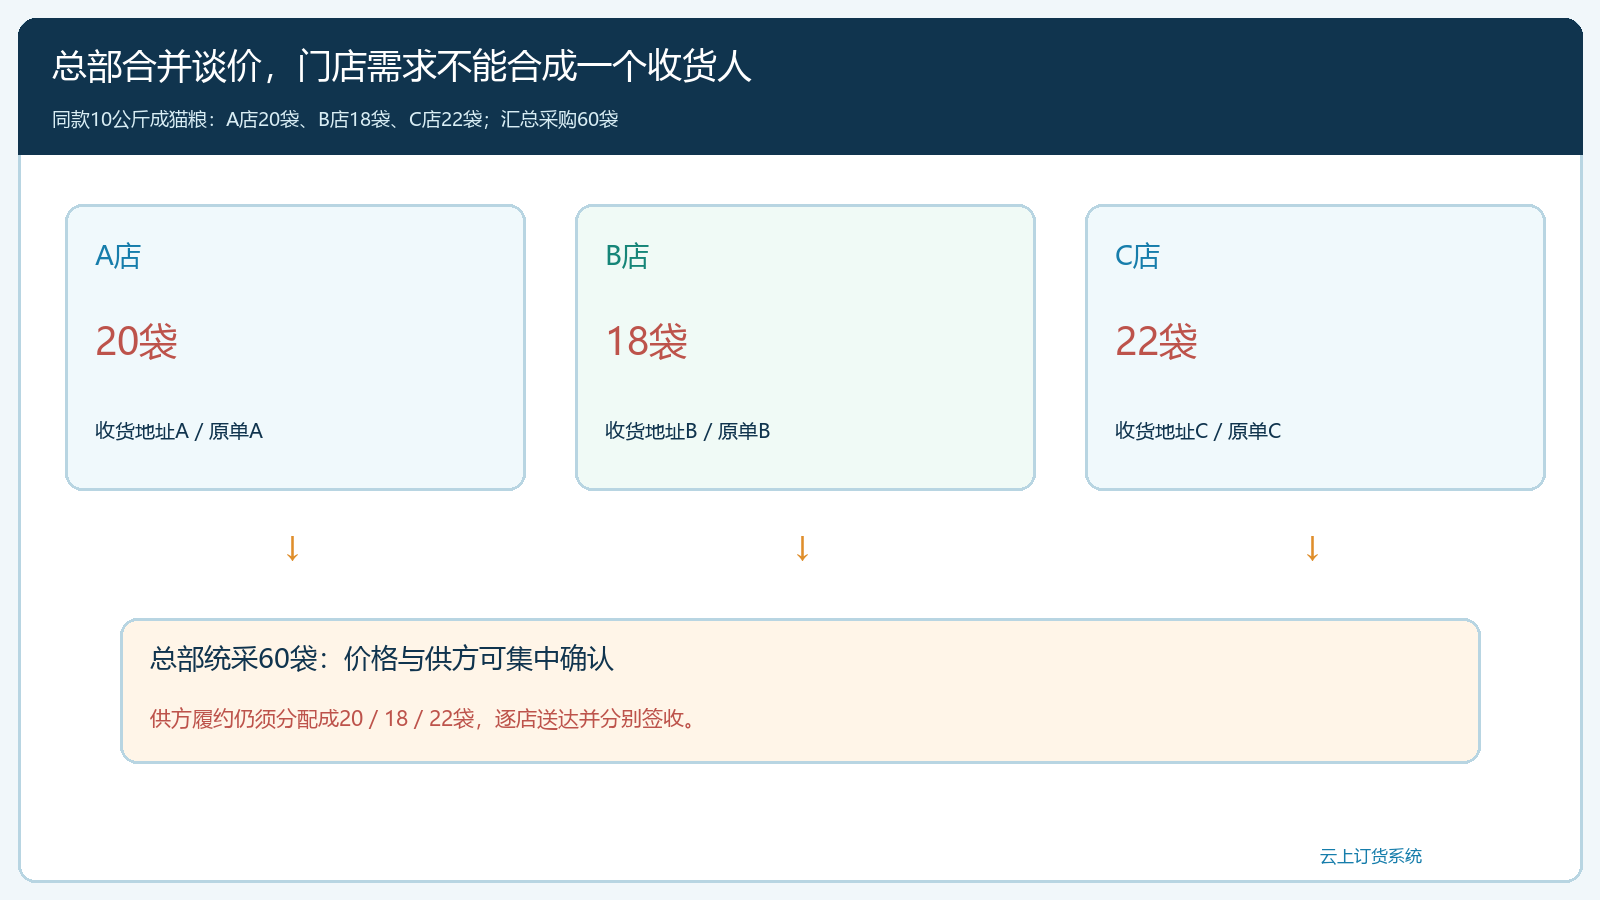Click the title 总部合并谈价，门店需求不能合成一个收货人
This screenshot has width=1600, height=900.
(x=402, y=66)
